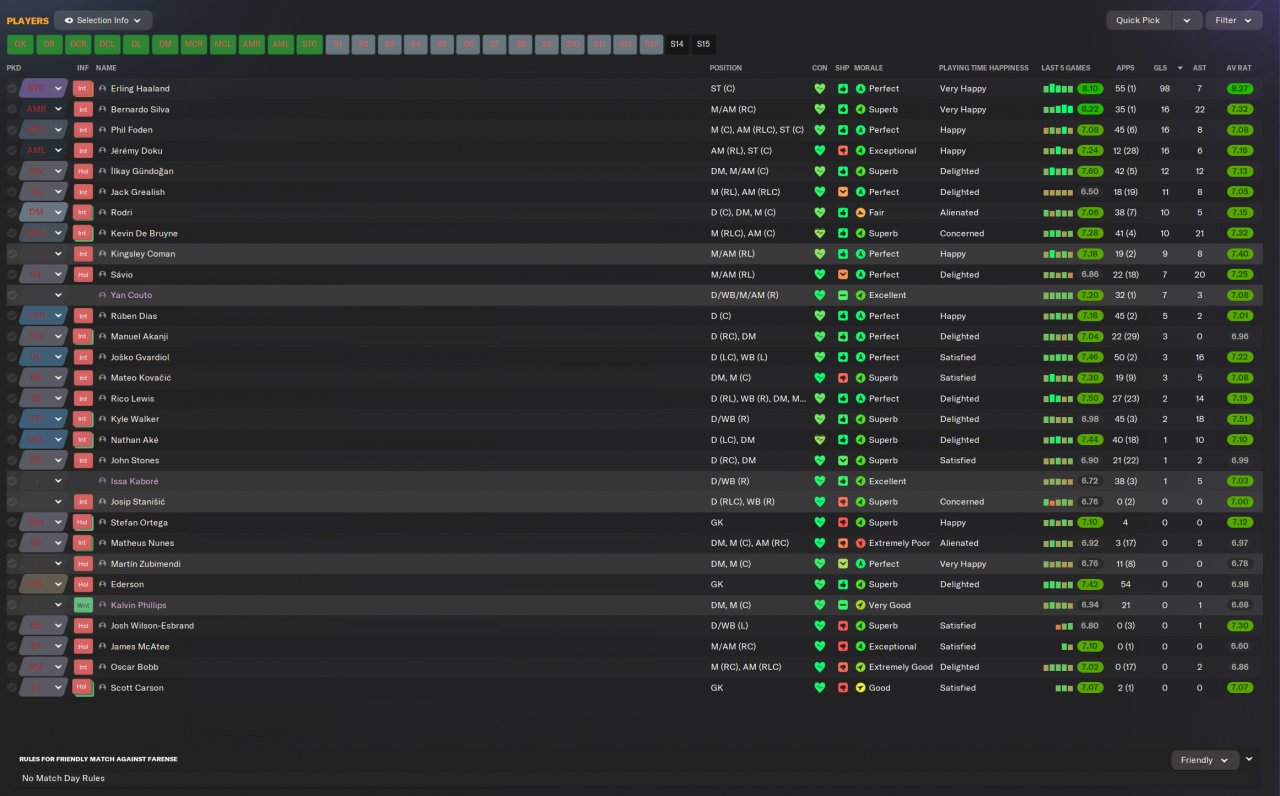
Task: Click the Hol status badge beside Ederson
Action: pyautogui.click(x=83, y=584)
